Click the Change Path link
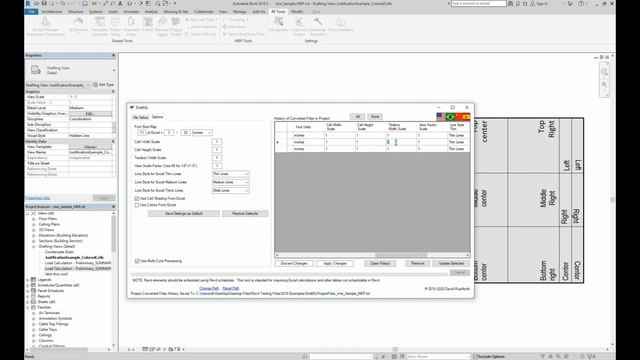Viewport: 640px width, 360px height. (209, 288)
